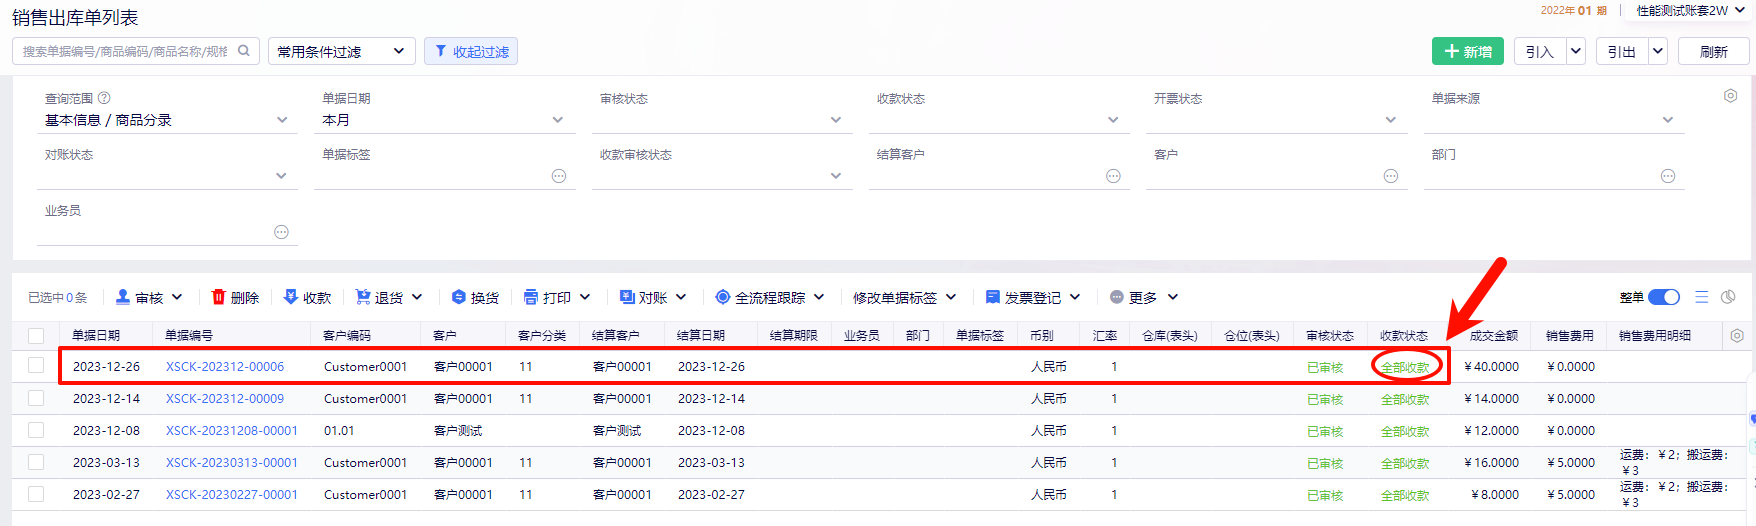Click the 收款 toolbar item

coord(307,297)
